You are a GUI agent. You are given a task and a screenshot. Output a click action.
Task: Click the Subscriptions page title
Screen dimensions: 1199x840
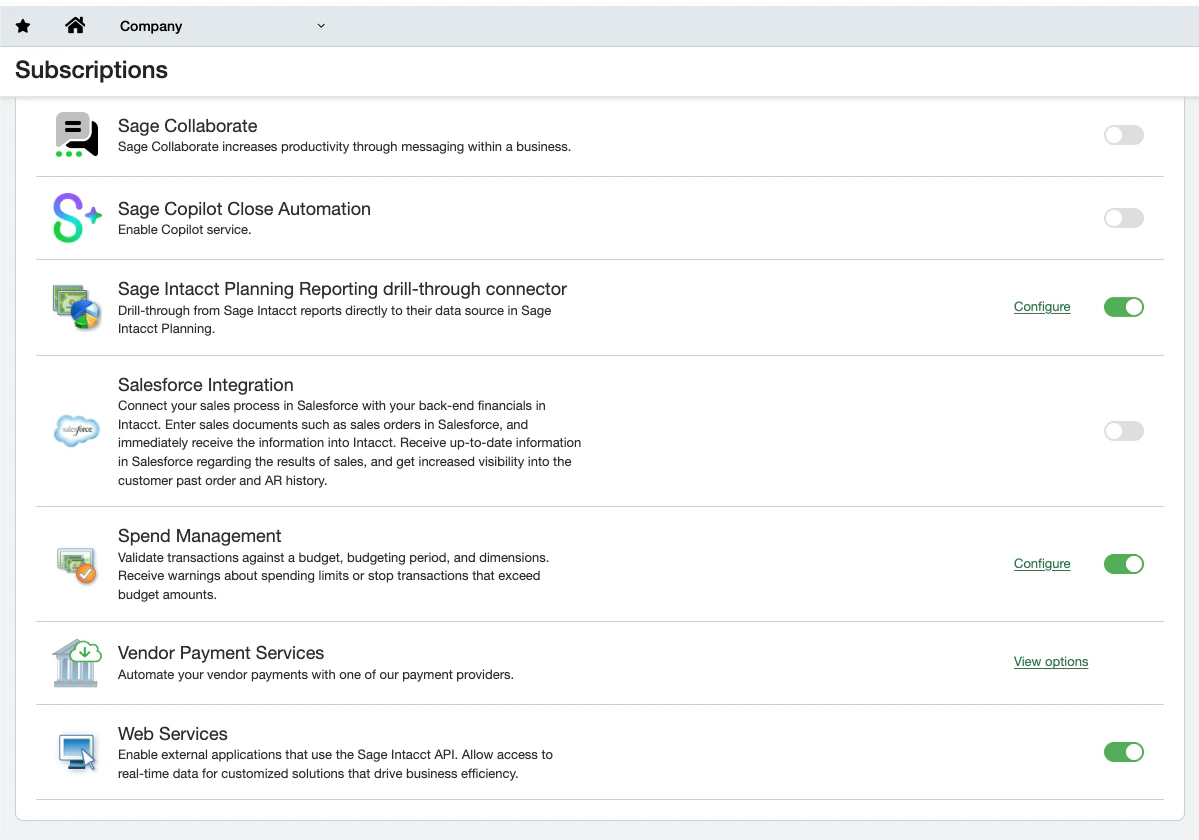[x=91, y=70]
